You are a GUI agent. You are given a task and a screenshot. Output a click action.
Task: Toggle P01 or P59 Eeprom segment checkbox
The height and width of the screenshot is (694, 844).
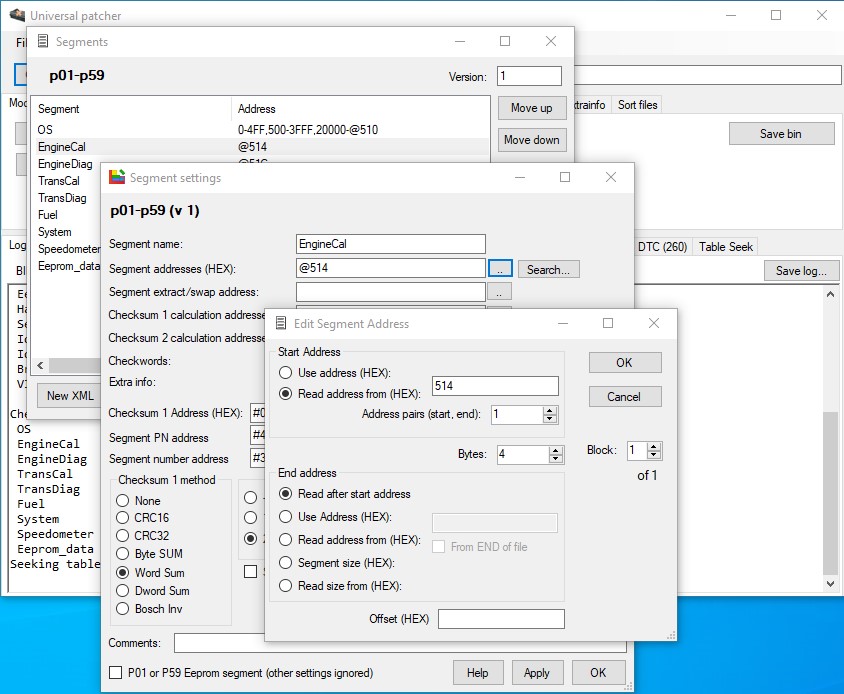115,672
